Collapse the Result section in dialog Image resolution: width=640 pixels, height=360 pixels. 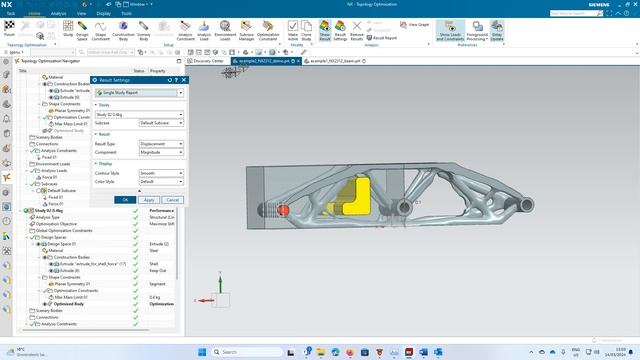click(x=96, y=134)
